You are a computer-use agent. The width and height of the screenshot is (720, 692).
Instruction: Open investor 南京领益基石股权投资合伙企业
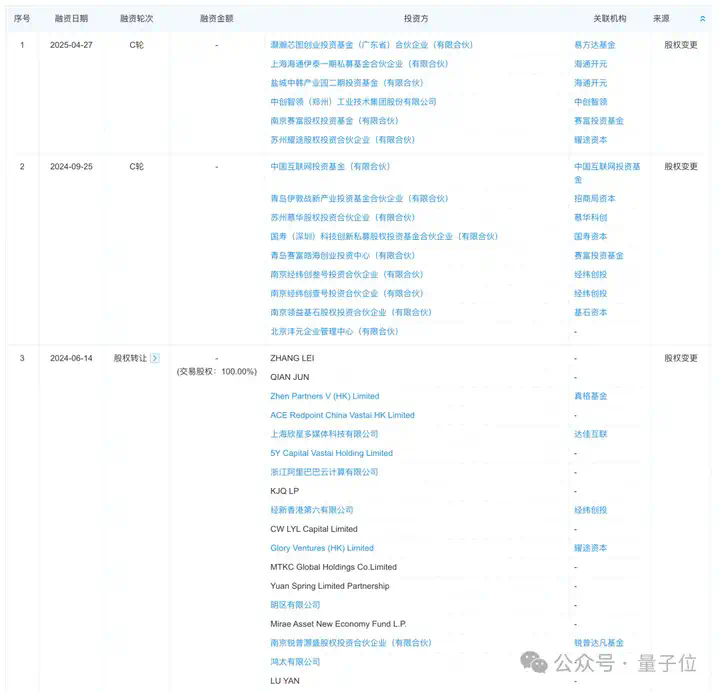[351, 312]
